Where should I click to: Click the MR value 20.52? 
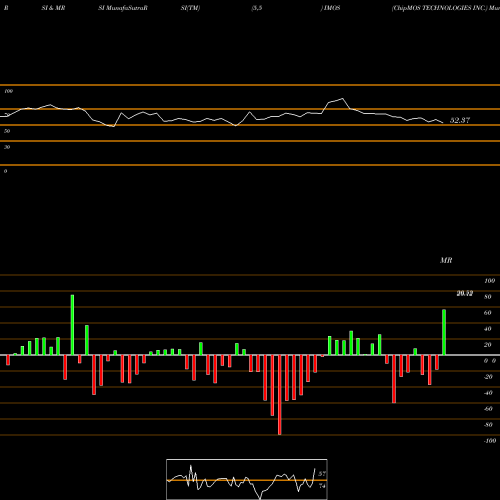click(x=465, y=293)
